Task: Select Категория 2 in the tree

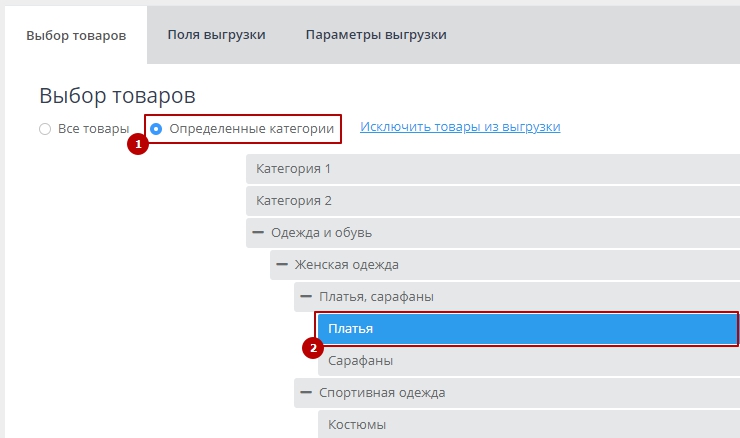Action: (293, 200)
